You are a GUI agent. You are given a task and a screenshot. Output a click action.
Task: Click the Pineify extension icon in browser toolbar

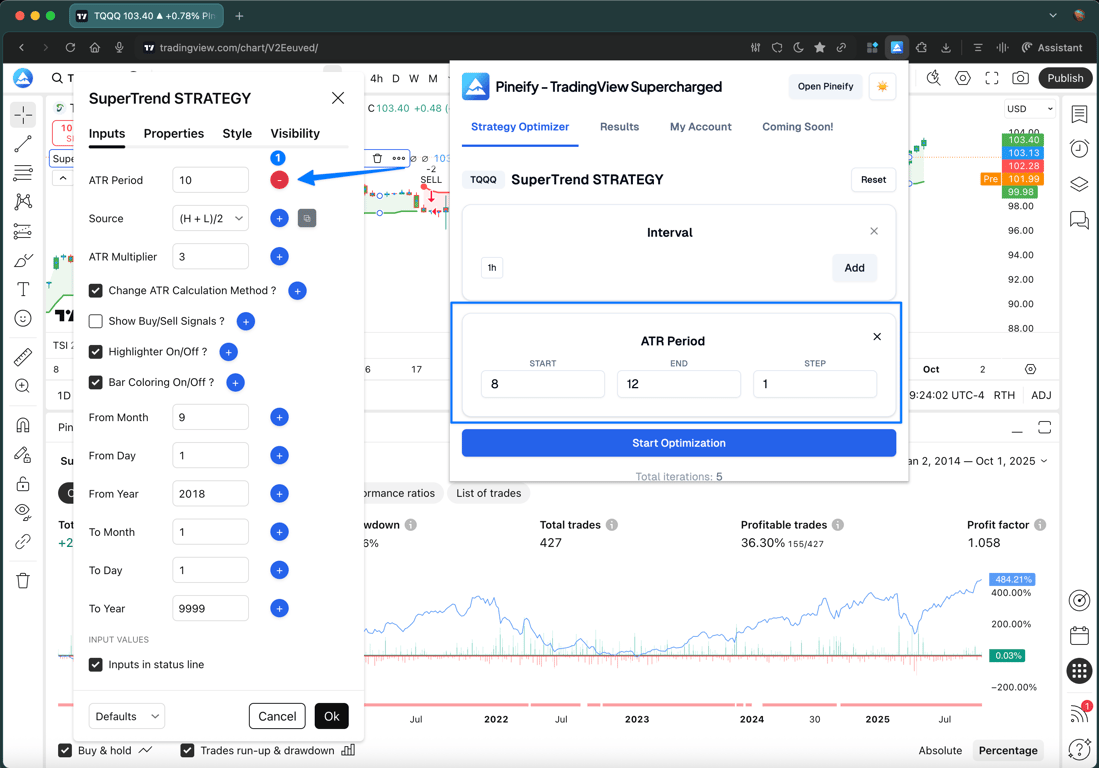click(896, 48)
